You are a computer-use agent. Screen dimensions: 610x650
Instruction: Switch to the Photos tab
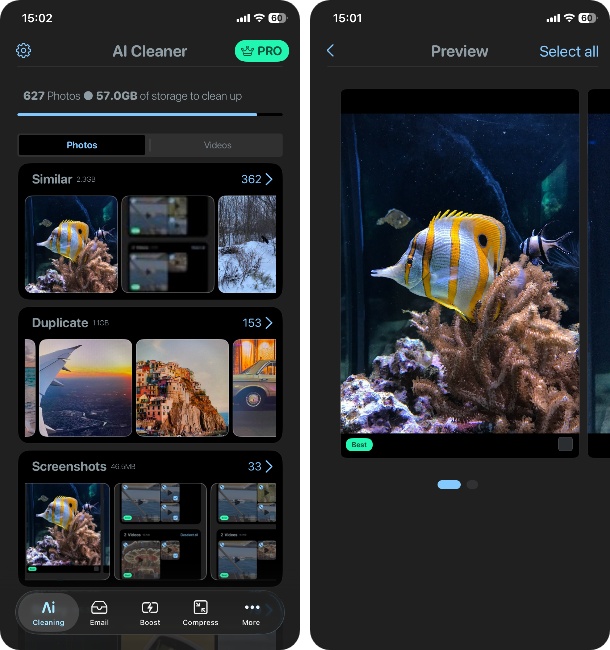(x=82, y=145)
